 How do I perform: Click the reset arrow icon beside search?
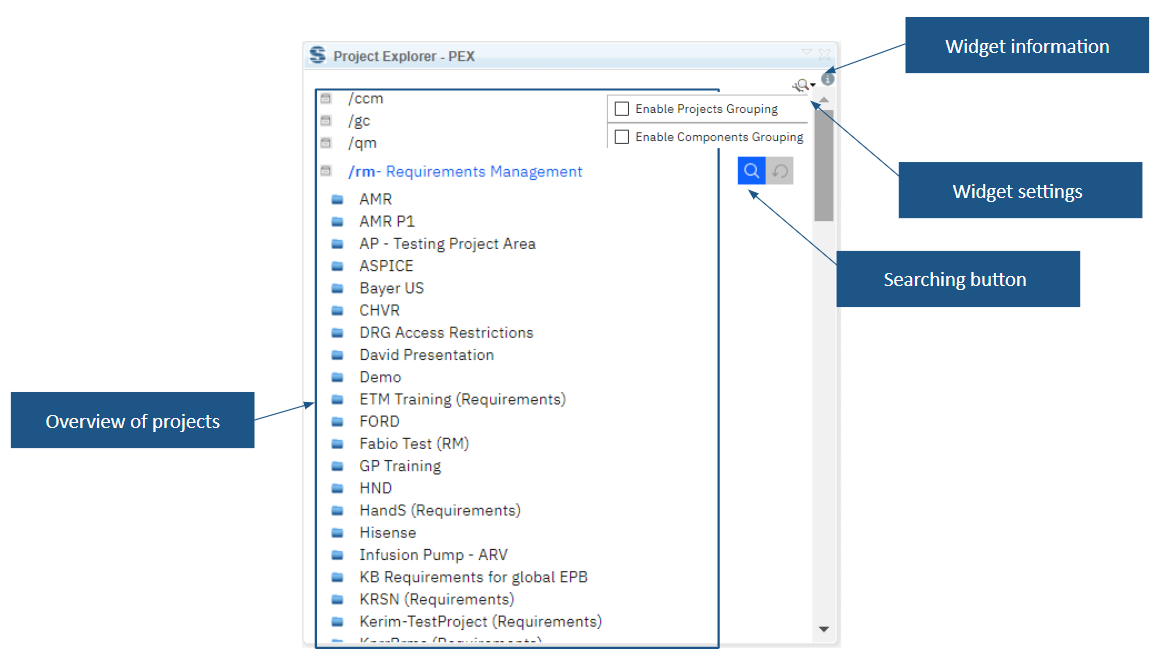[x=779, y=170]
